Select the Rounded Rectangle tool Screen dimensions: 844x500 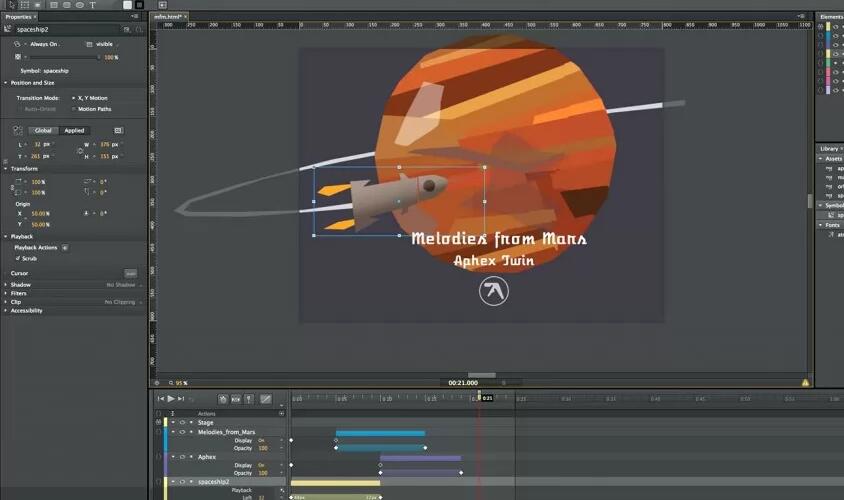pyautogui.click(x=67, y=5)
